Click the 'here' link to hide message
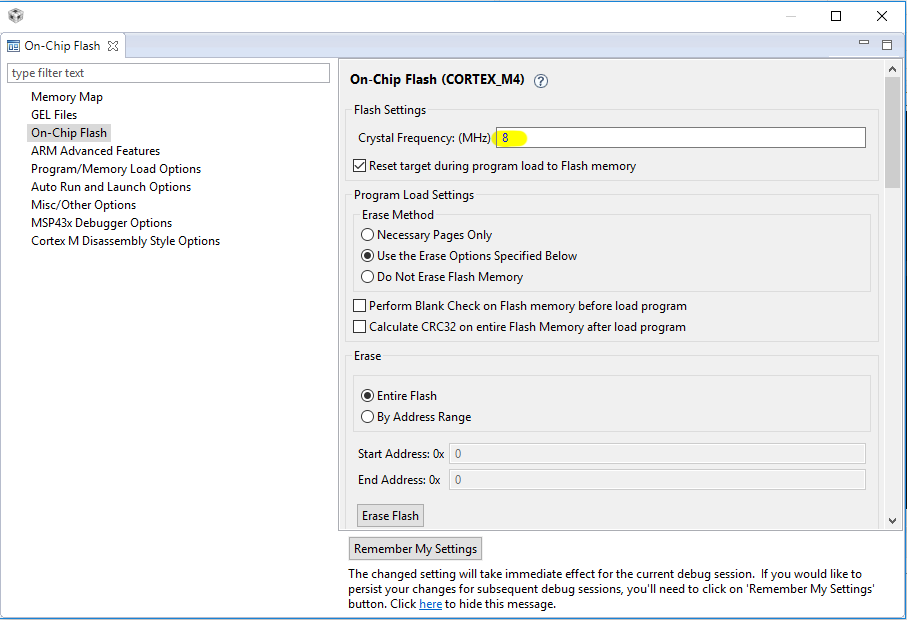 click(430, 604)
